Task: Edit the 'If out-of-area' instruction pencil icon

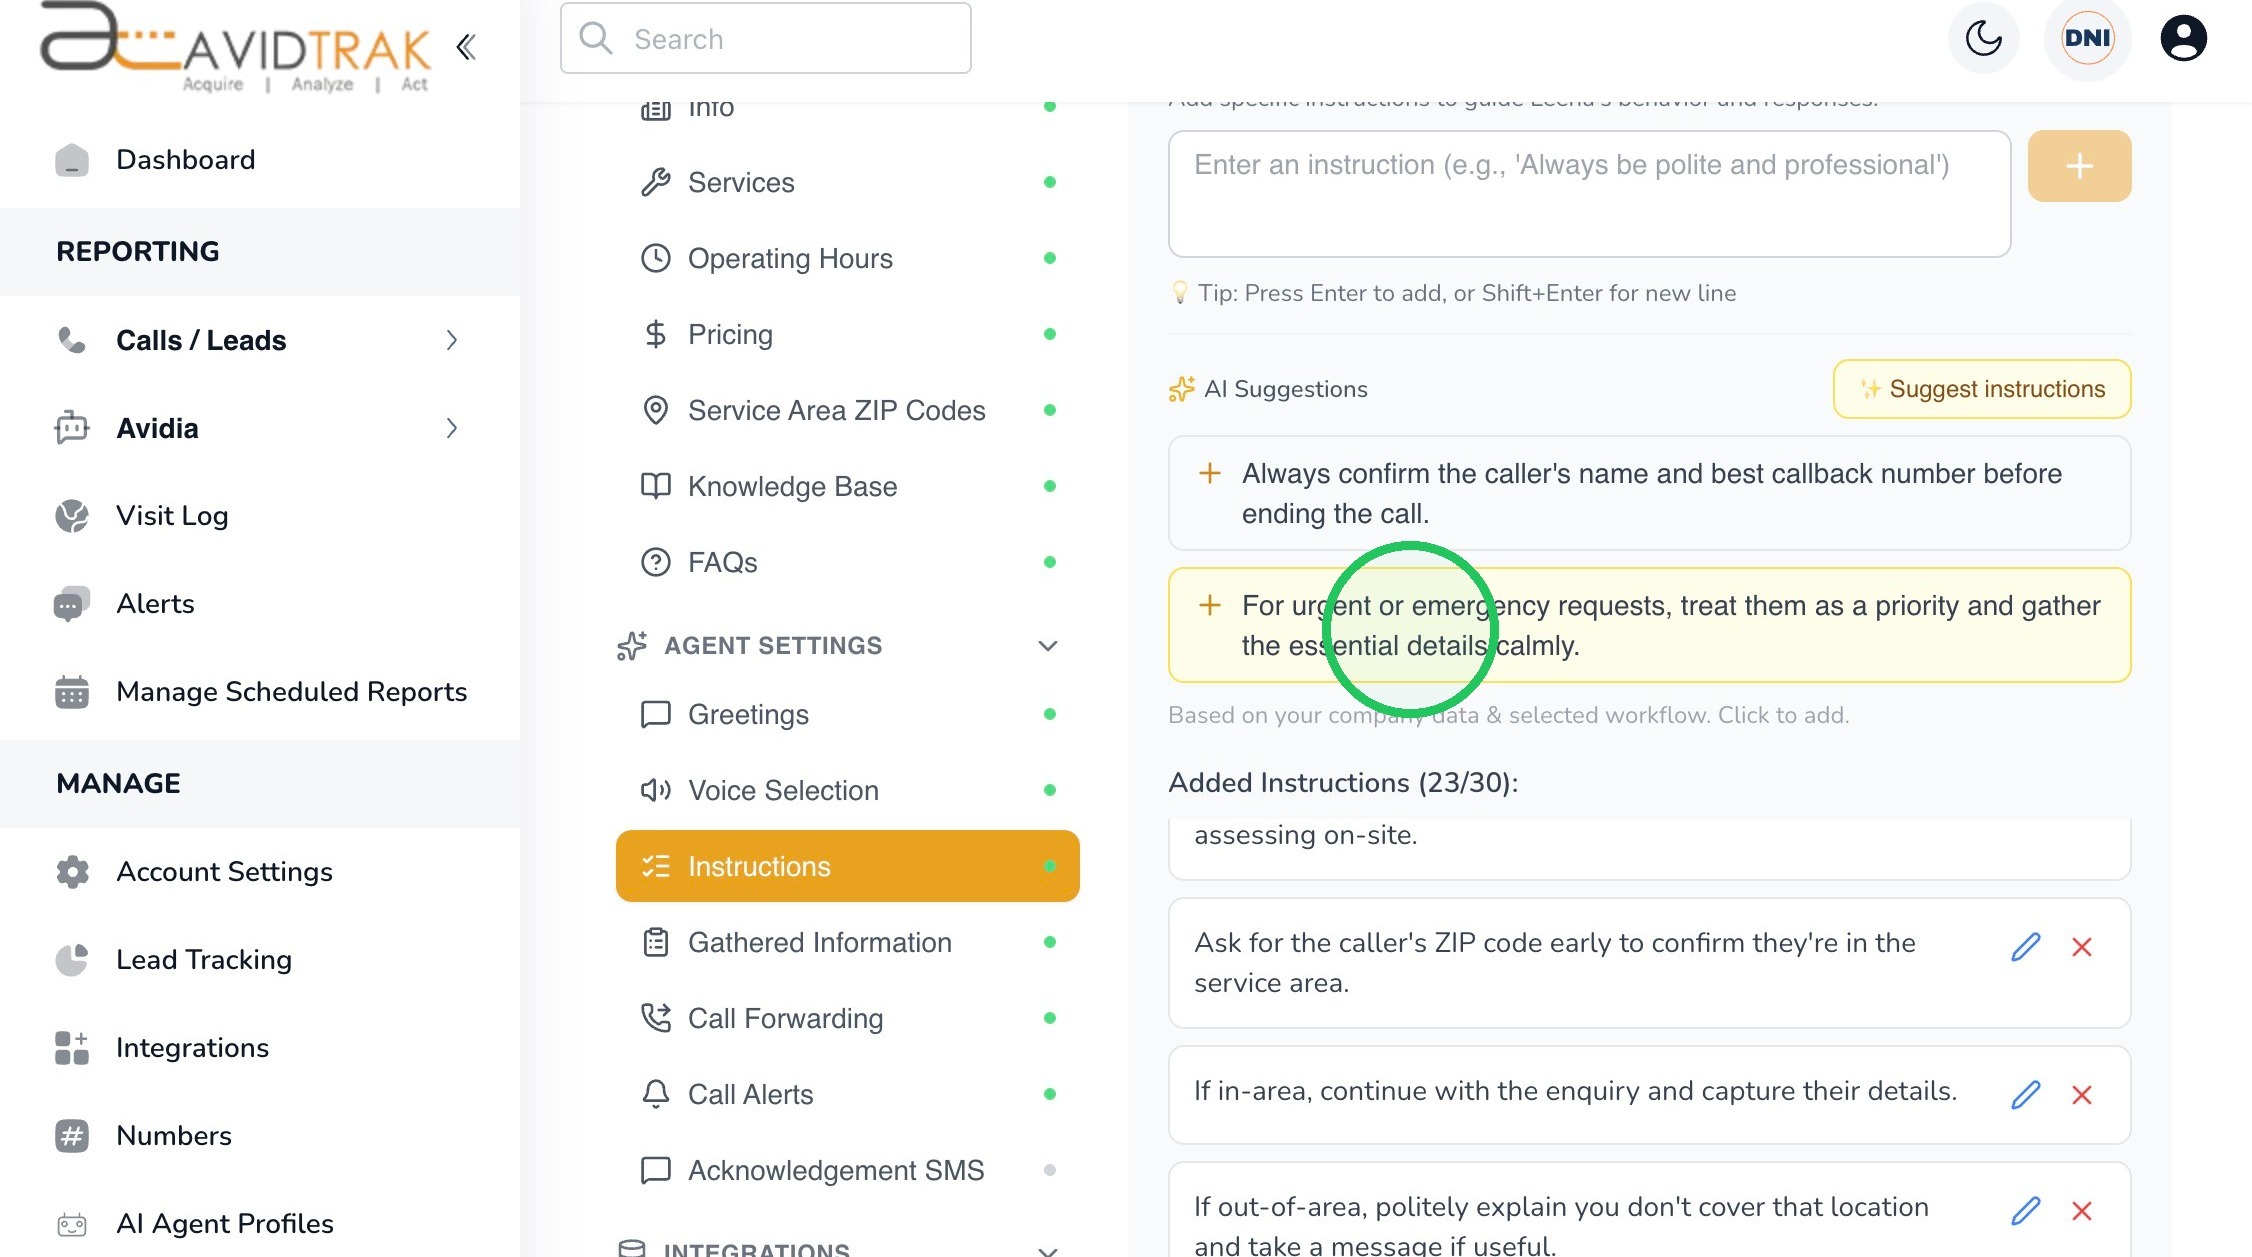Action: point(2025,1211)
